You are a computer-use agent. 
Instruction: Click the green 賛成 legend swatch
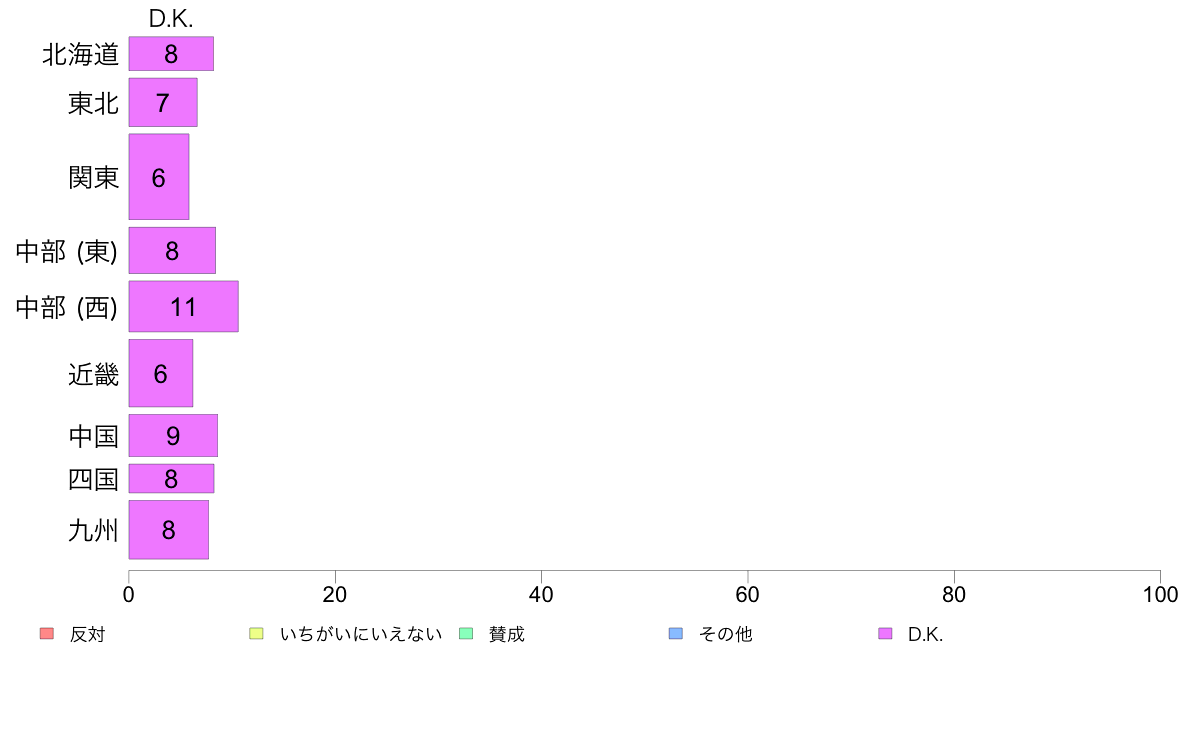466,634
